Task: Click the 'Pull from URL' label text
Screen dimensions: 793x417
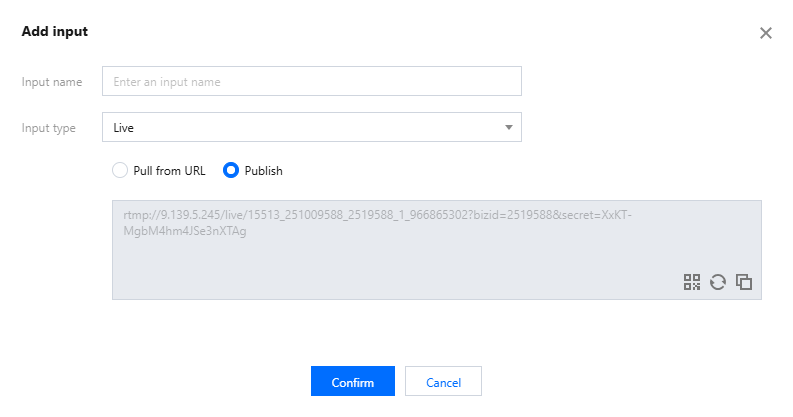Action: pos(169,171)
